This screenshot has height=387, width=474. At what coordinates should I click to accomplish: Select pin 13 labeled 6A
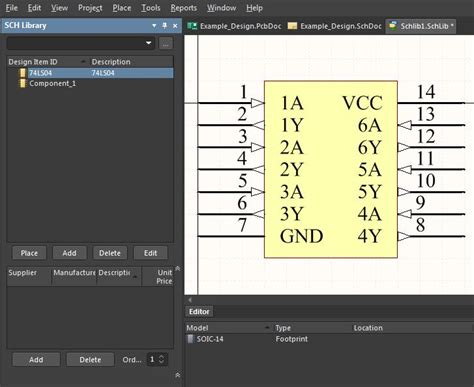tap(431, 125)
